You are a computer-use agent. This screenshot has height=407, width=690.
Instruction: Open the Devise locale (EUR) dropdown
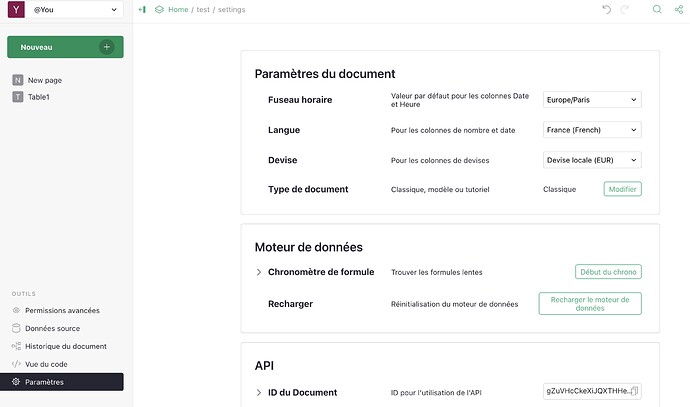tap(591, 160)
